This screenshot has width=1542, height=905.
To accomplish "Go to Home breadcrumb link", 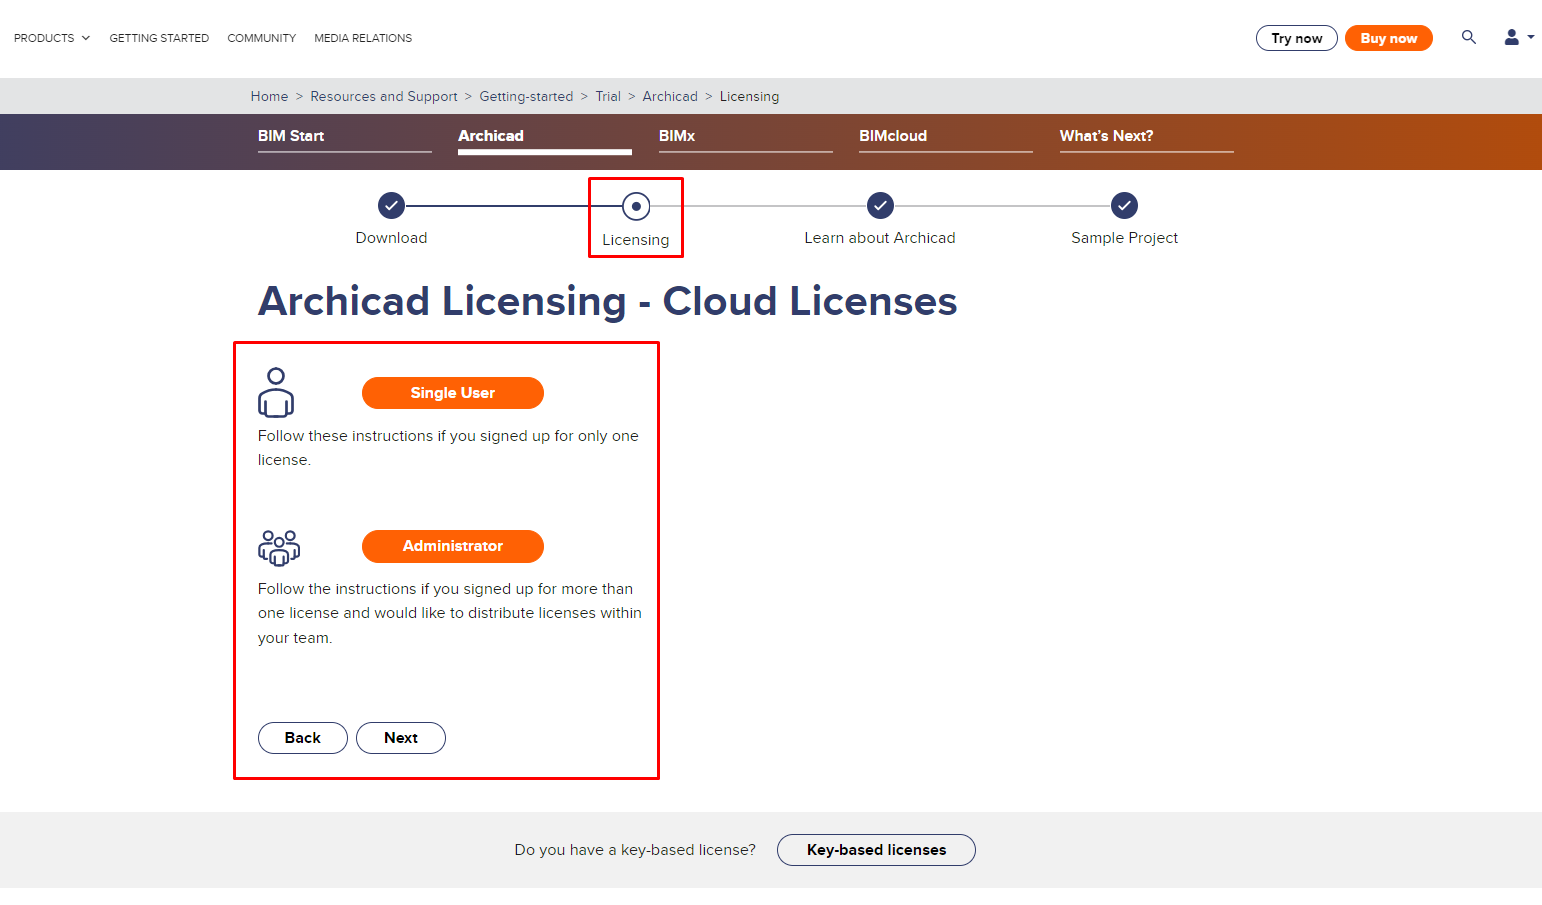I will coord(269,97).
